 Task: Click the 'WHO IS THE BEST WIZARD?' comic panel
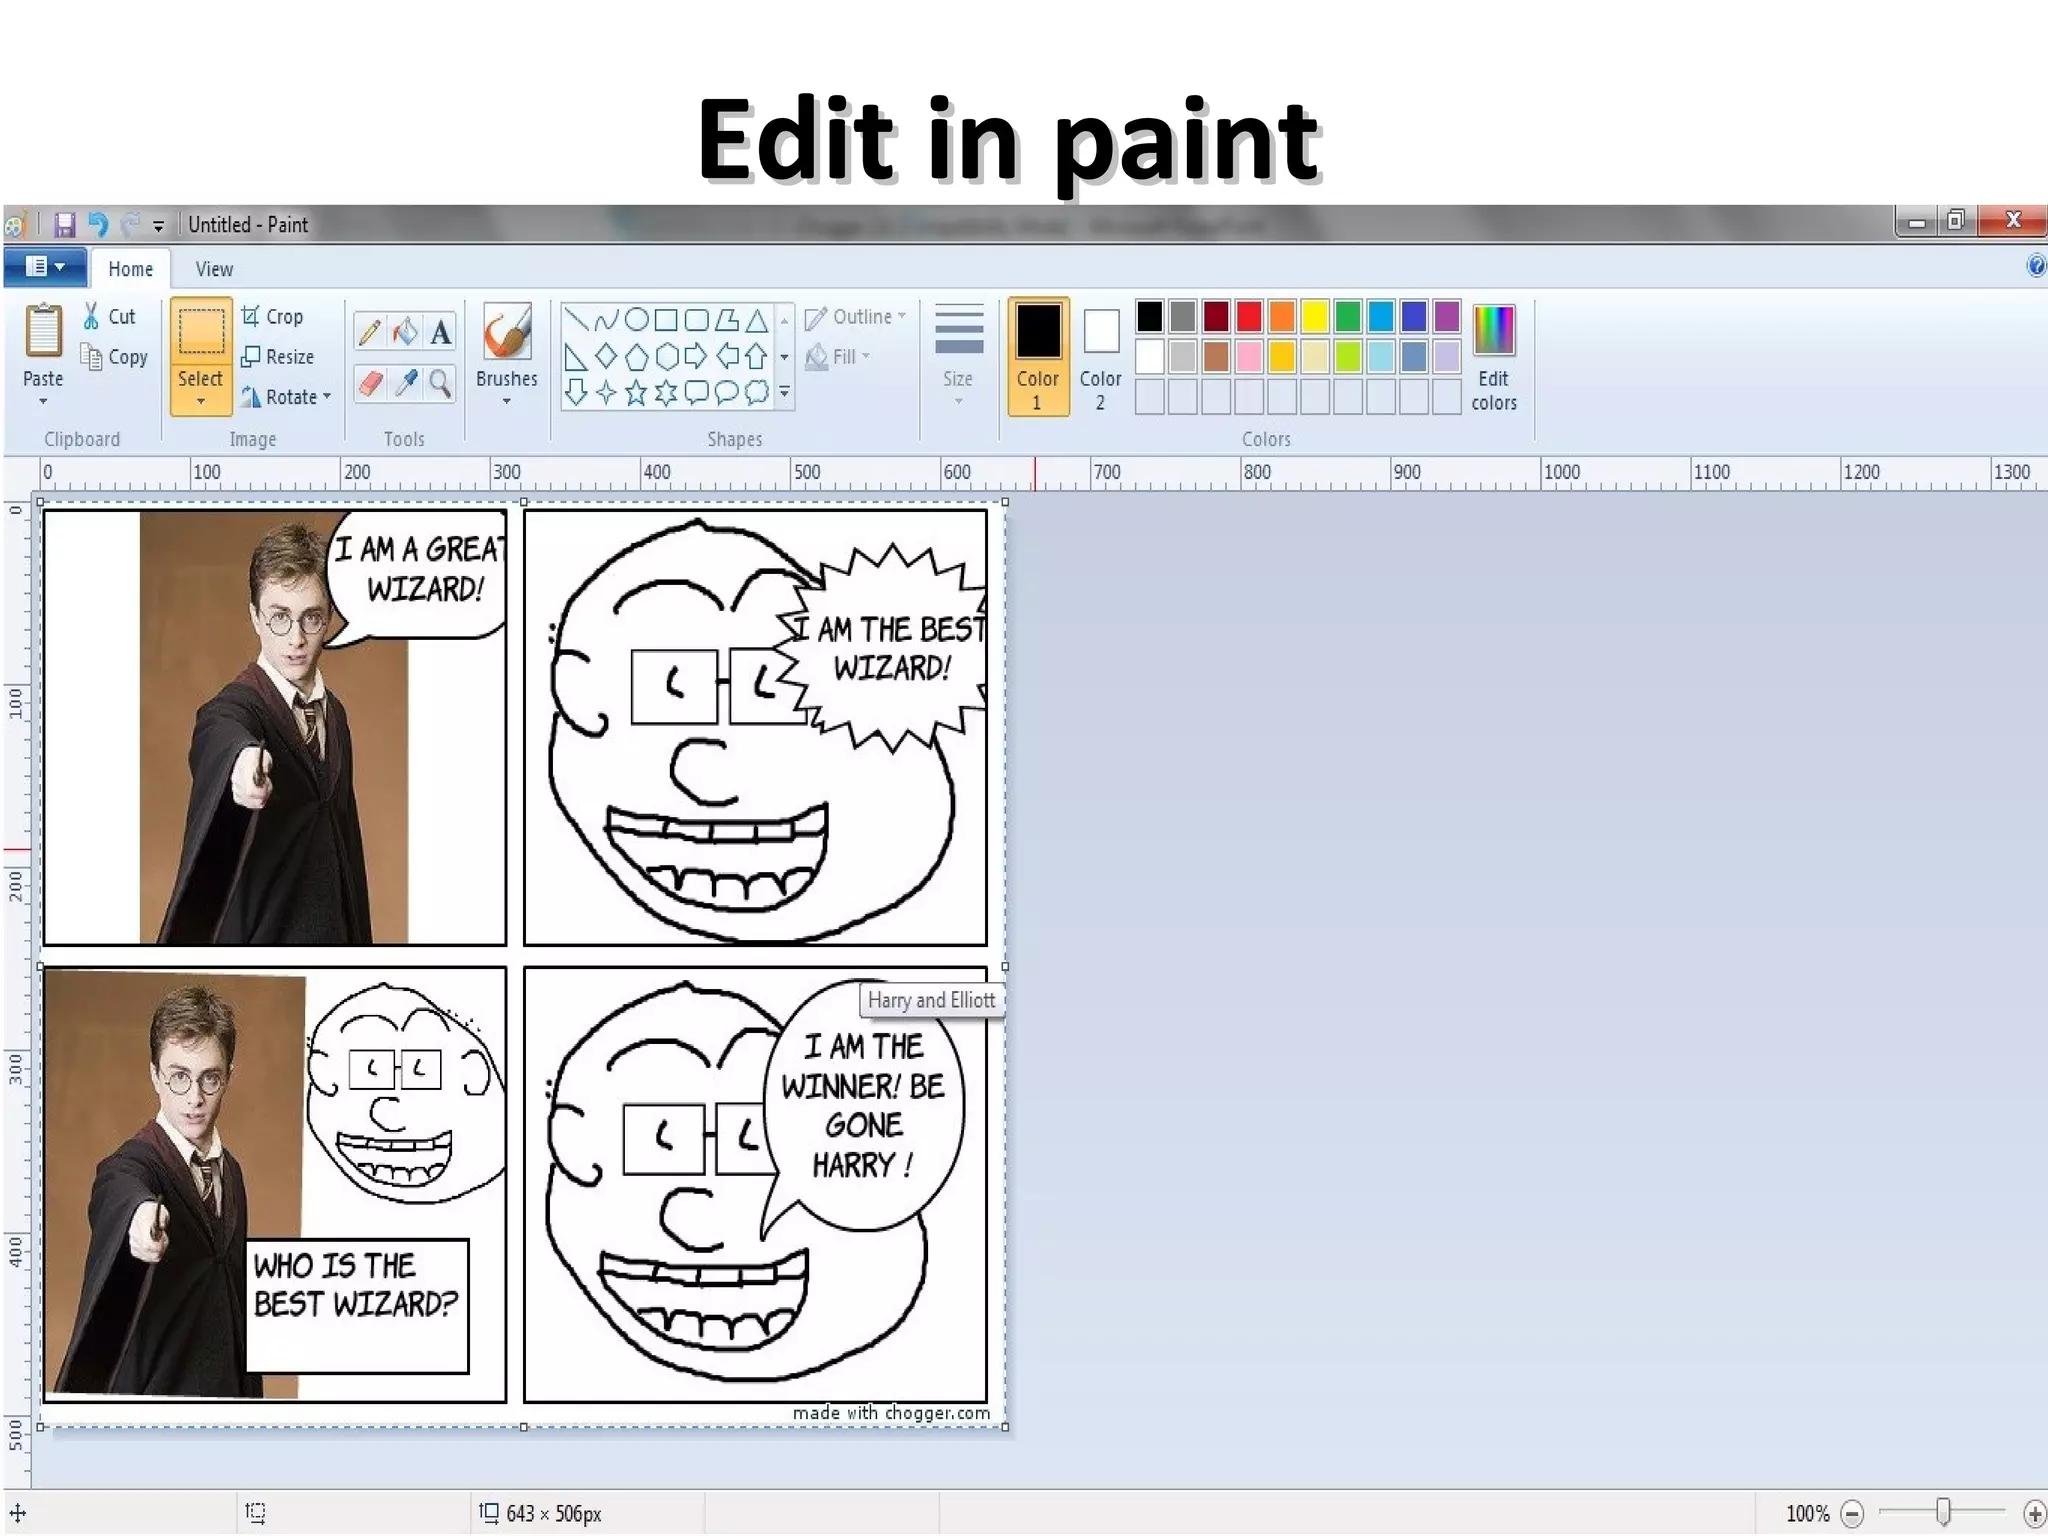275,1184
